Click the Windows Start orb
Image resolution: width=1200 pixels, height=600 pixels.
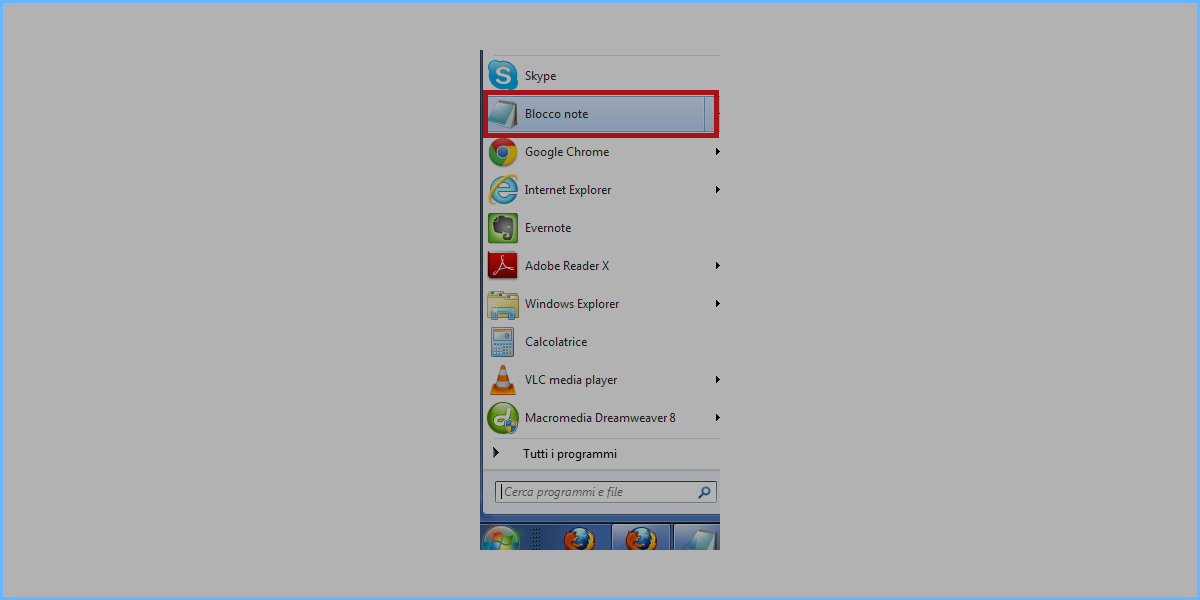click(x=501, y=540)
